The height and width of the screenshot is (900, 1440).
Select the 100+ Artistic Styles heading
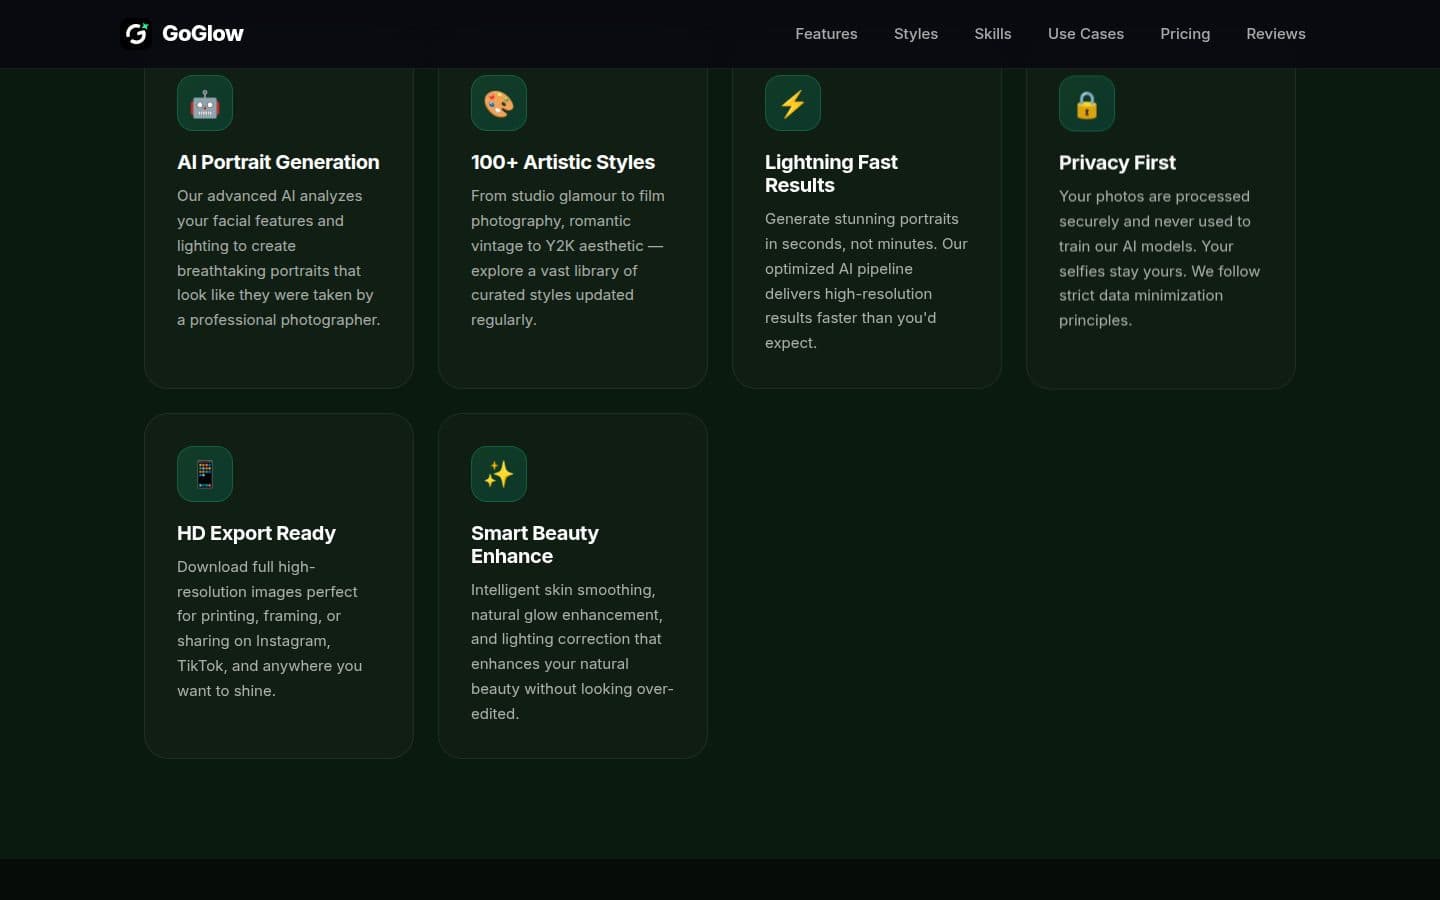[x=563, y=162]
